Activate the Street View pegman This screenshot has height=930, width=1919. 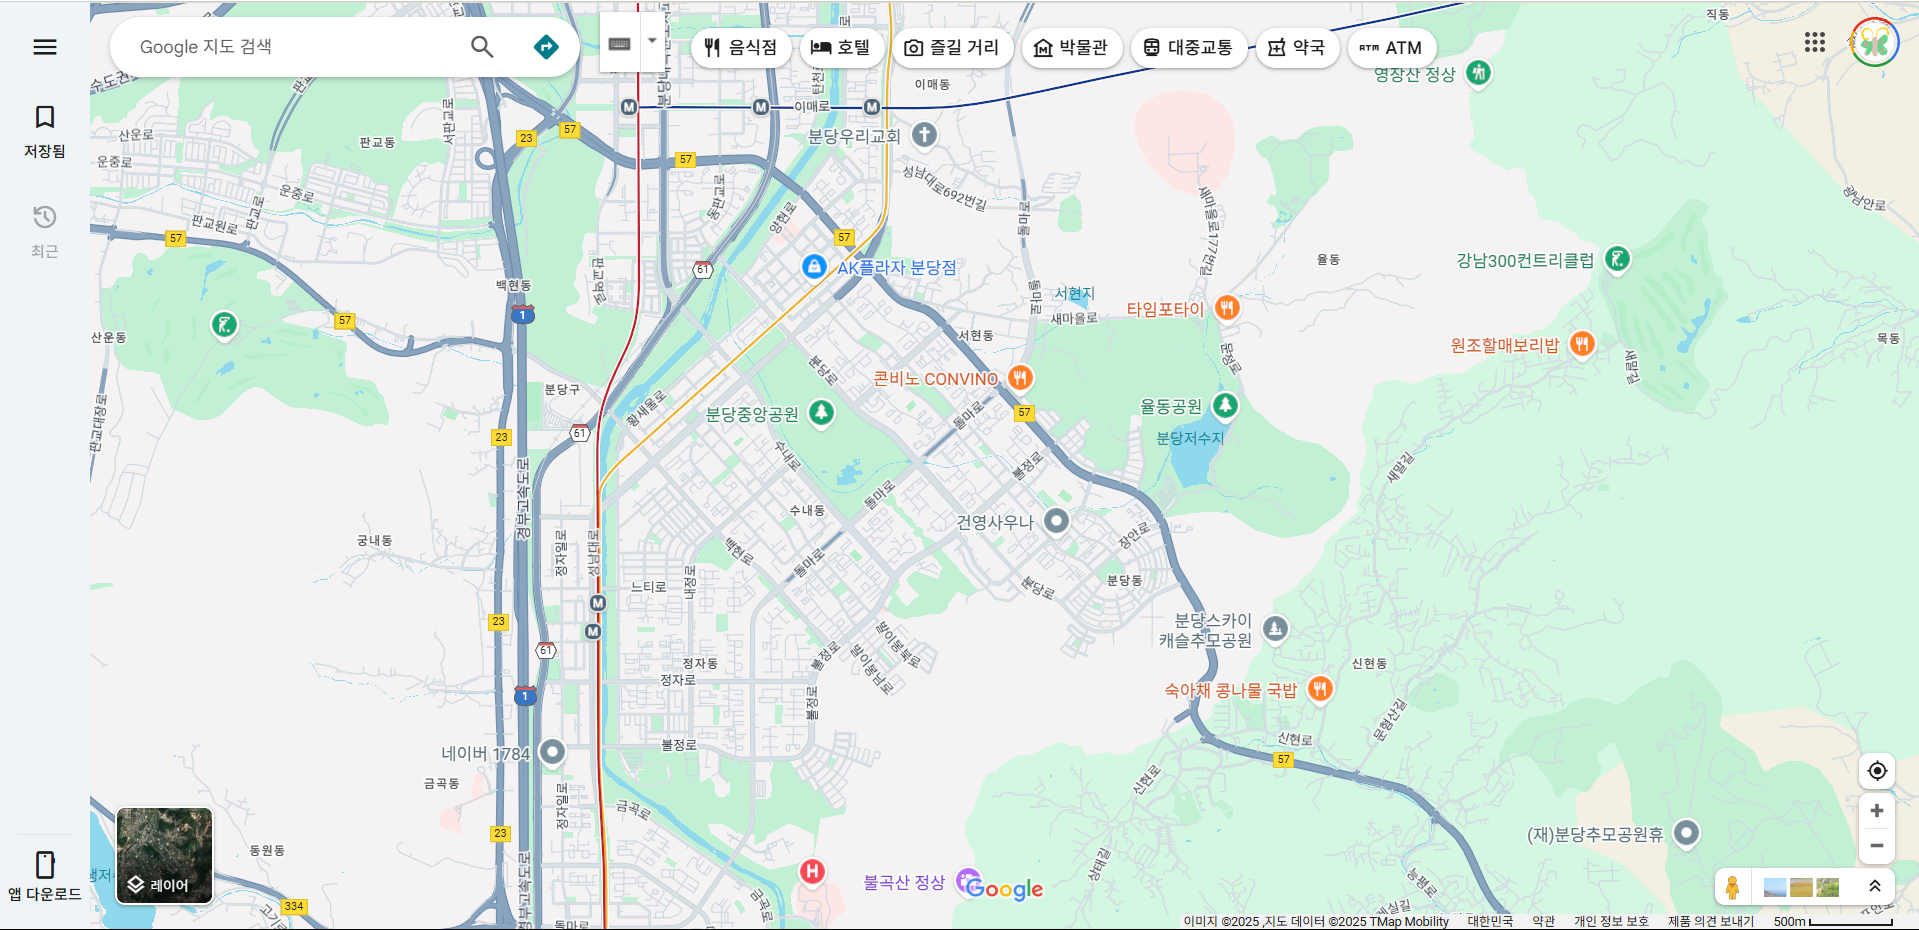[x=1732, y=887]
